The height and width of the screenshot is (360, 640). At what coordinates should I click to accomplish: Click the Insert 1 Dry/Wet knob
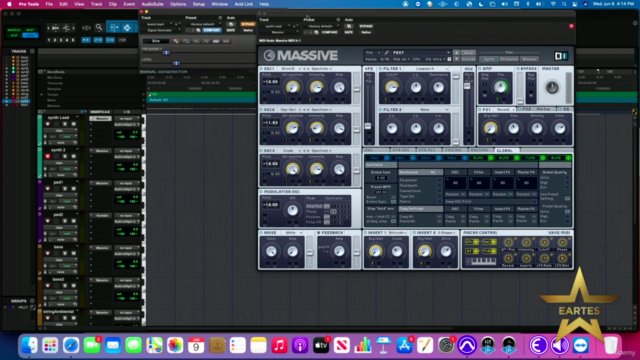coord(375,251)
